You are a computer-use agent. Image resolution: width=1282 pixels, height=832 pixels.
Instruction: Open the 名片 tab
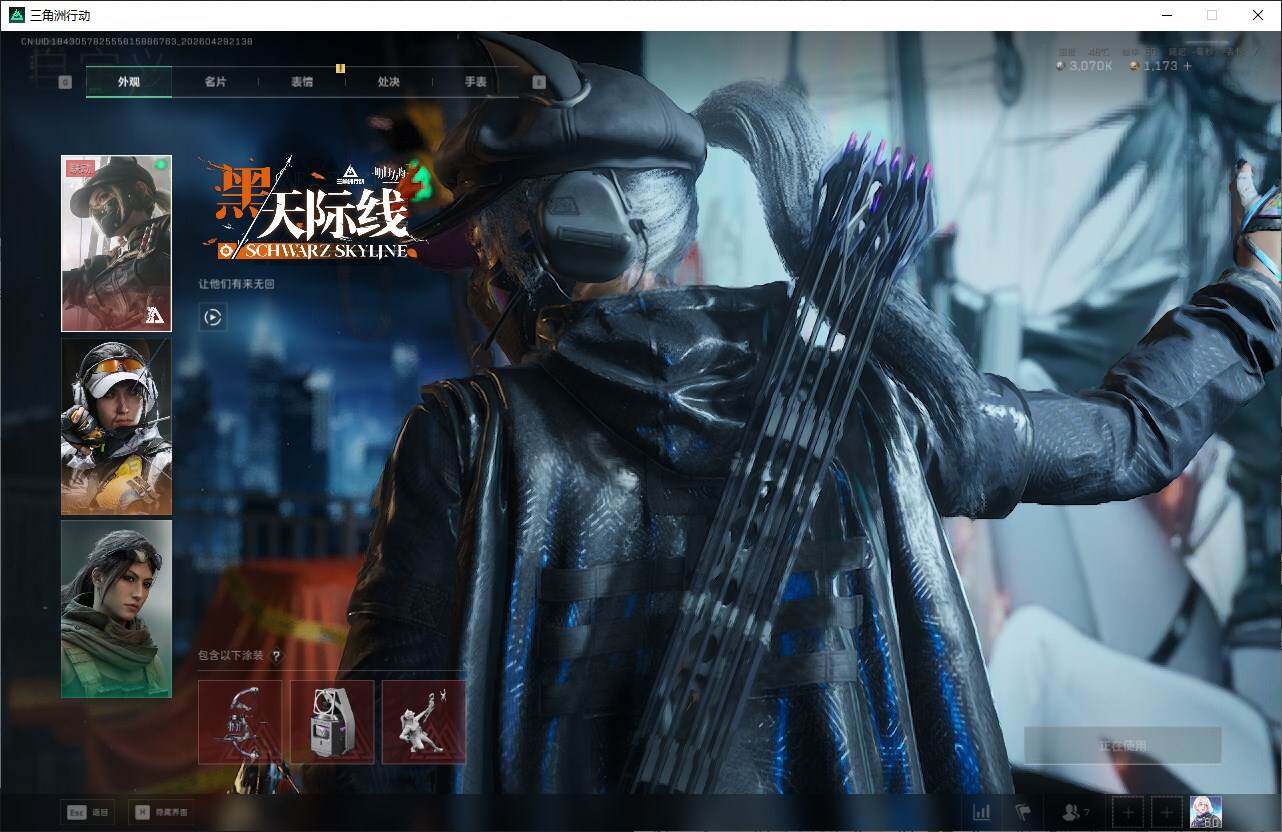pyautogui.click(x=215, y=82)
